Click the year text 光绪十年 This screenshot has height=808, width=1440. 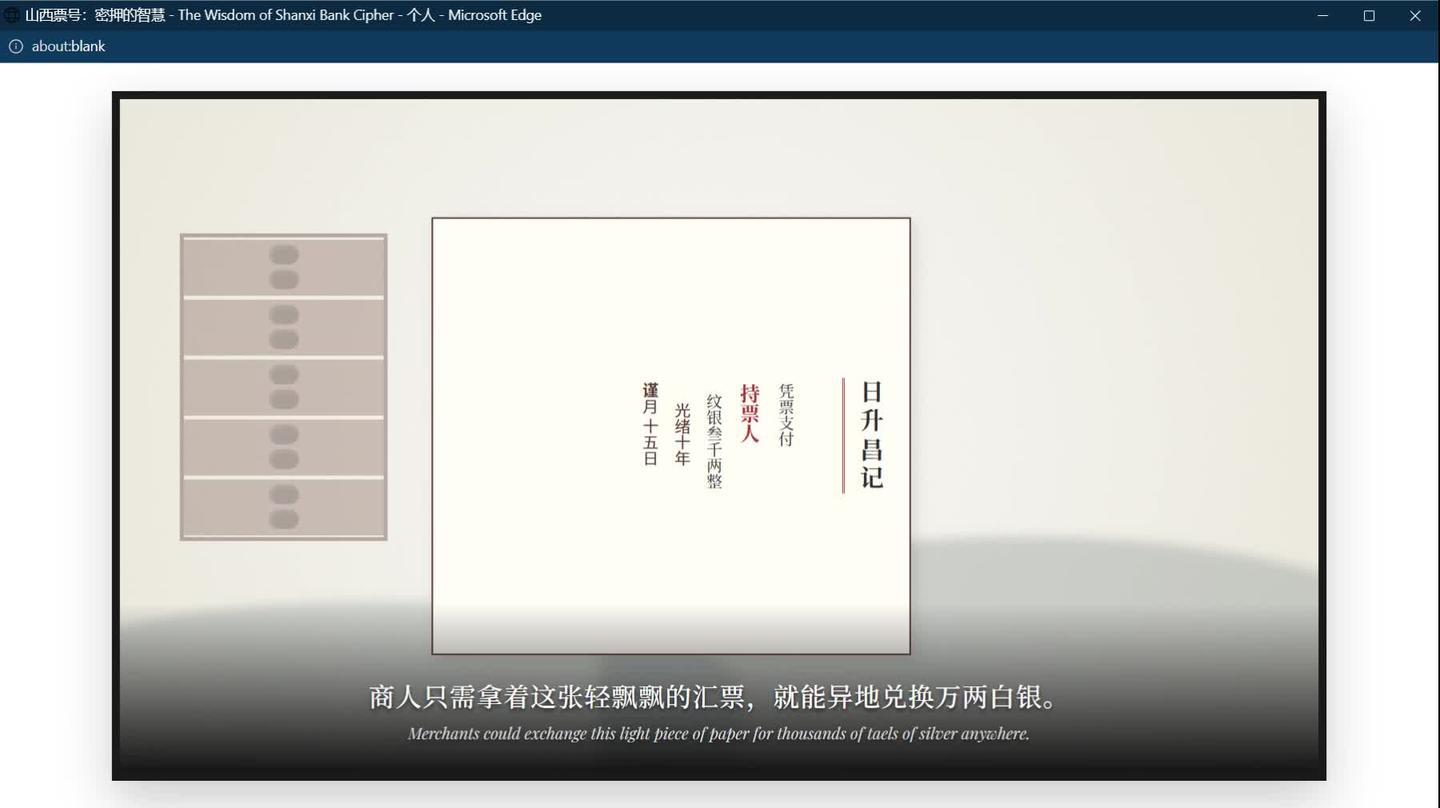[682, 434]
